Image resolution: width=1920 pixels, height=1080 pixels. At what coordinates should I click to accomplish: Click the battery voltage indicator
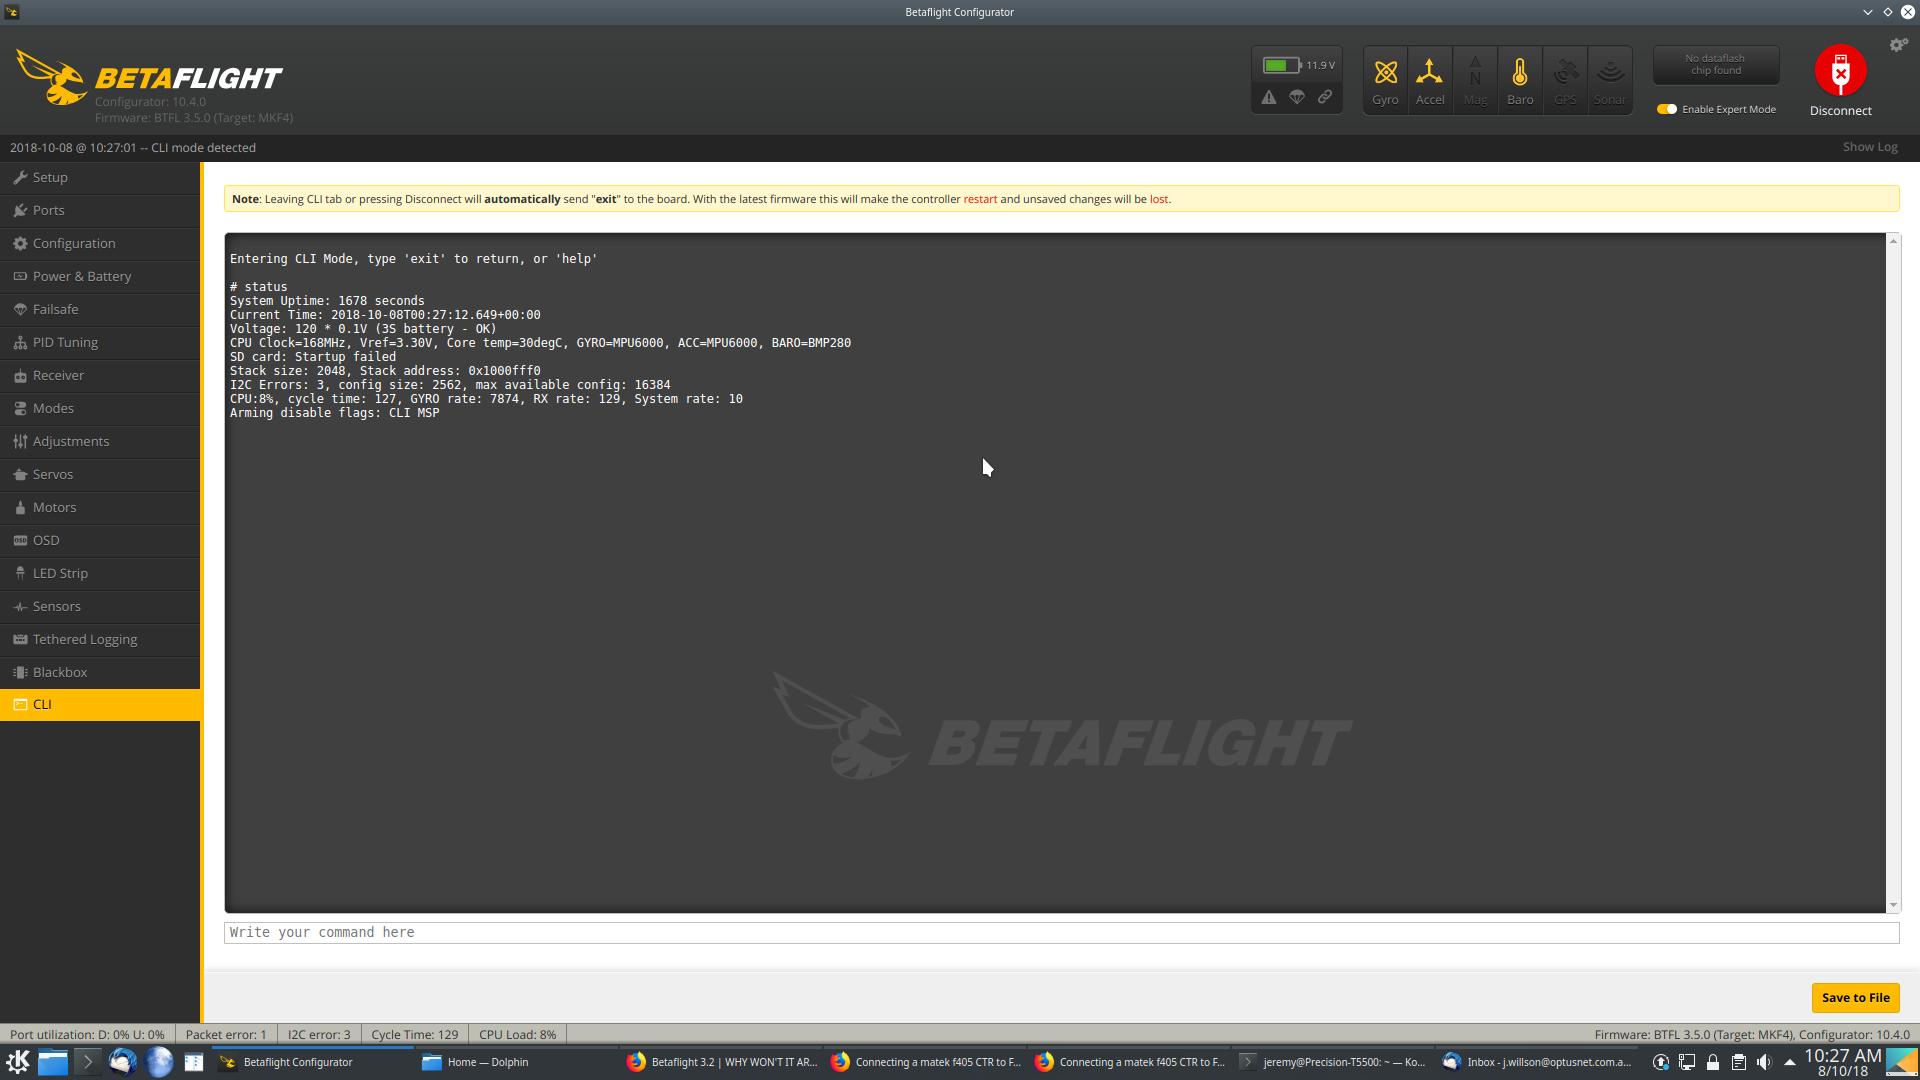(x=1297, y=65)
